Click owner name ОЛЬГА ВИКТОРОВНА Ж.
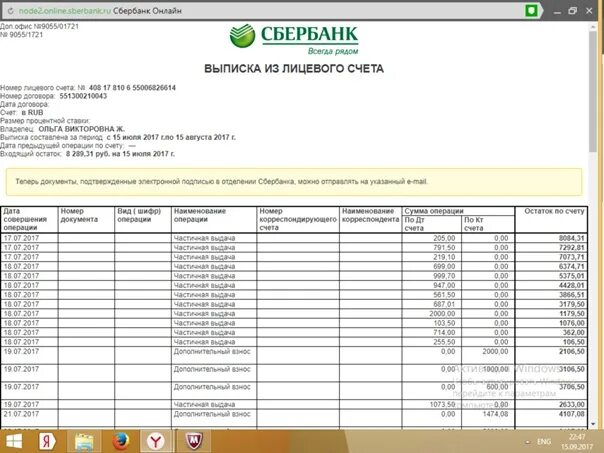The height and width of the screenshot is (453, 604). click(x=81, y=129)
